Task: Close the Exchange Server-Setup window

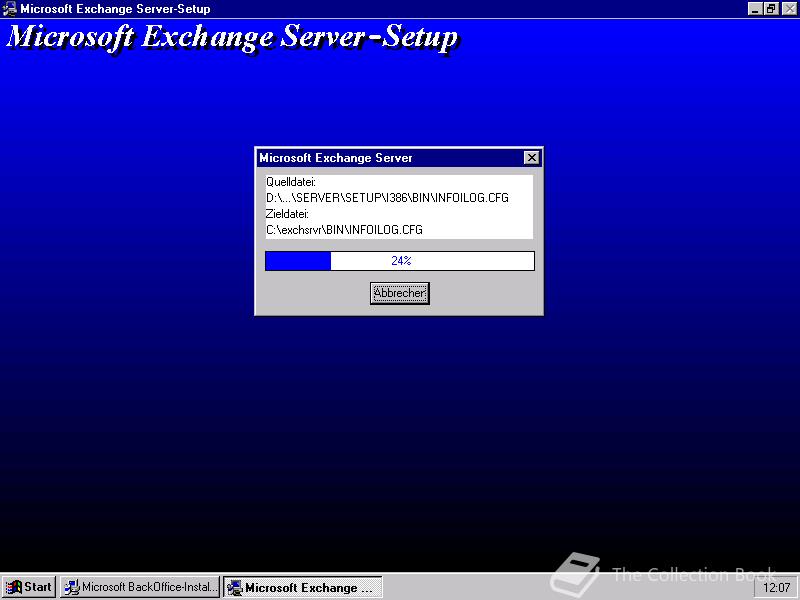Action: tap(789, 9)
